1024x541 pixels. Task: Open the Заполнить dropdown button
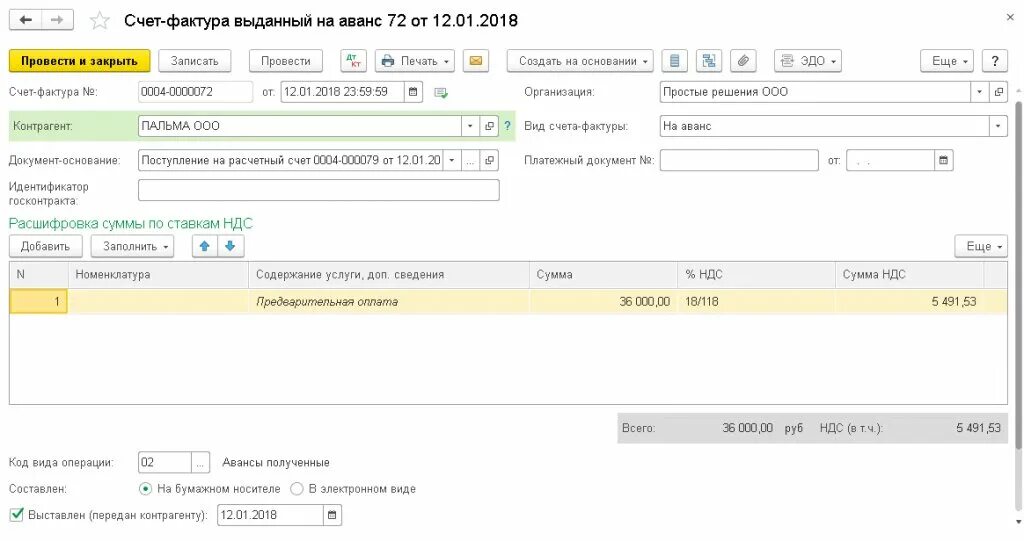[135, 246]
